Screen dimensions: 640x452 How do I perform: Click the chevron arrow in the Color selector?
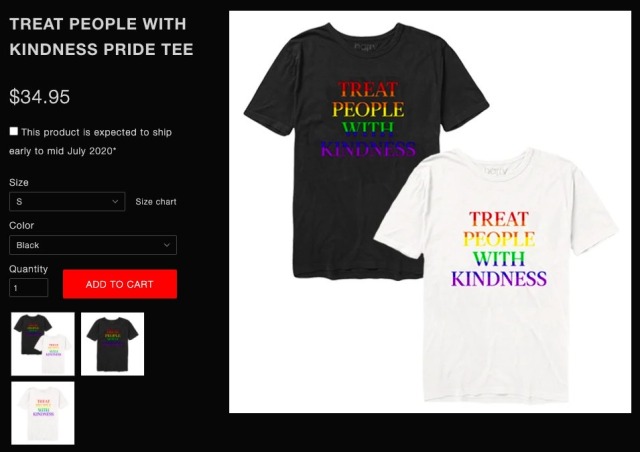coord(167,245)
